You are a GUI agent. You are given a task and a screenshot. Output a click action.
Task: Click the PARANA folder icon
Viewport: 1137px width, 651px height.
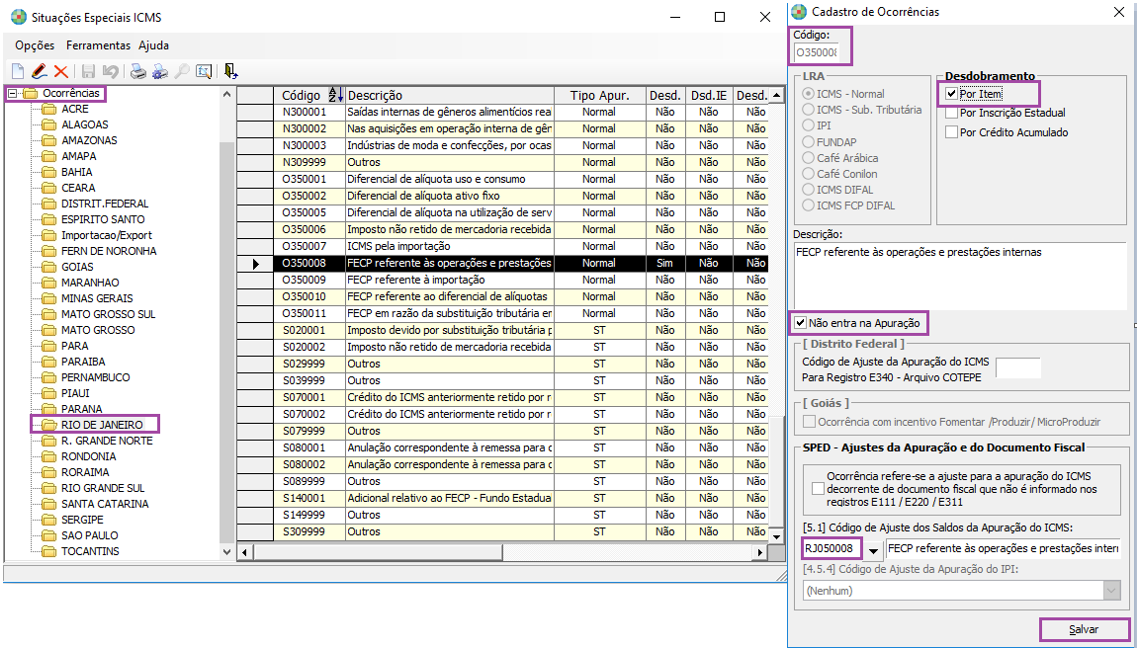tap(49, 409)
